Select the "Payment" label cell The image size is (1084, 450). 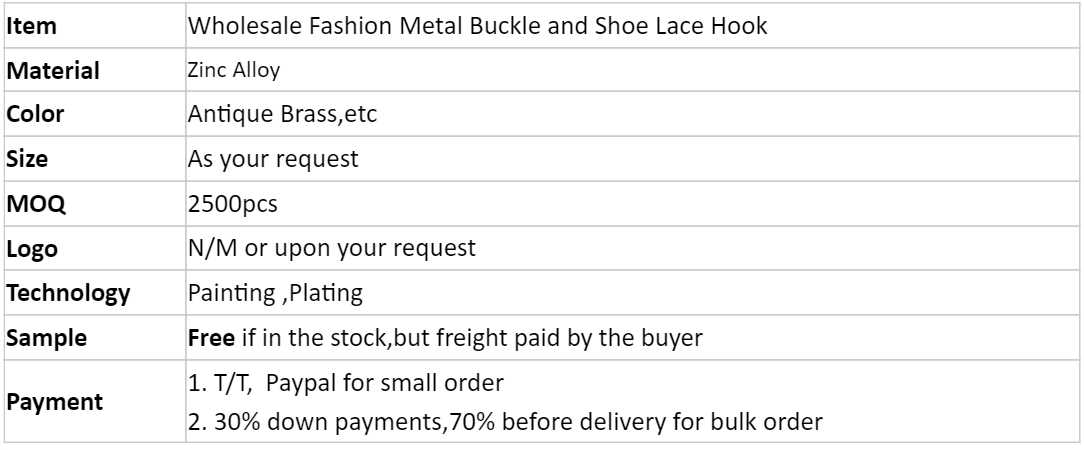pyautogui.click(x=55, y=401)
